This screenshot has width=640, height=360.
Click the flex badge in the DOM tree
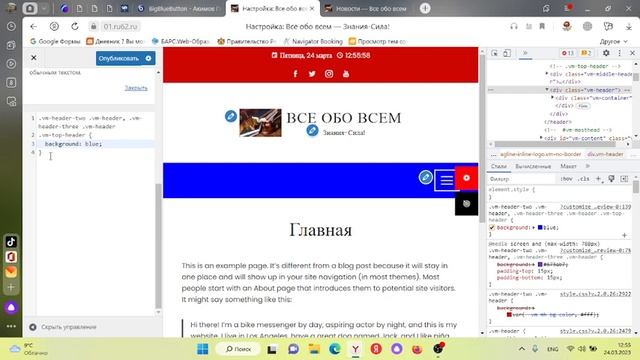tap(583, 106)
